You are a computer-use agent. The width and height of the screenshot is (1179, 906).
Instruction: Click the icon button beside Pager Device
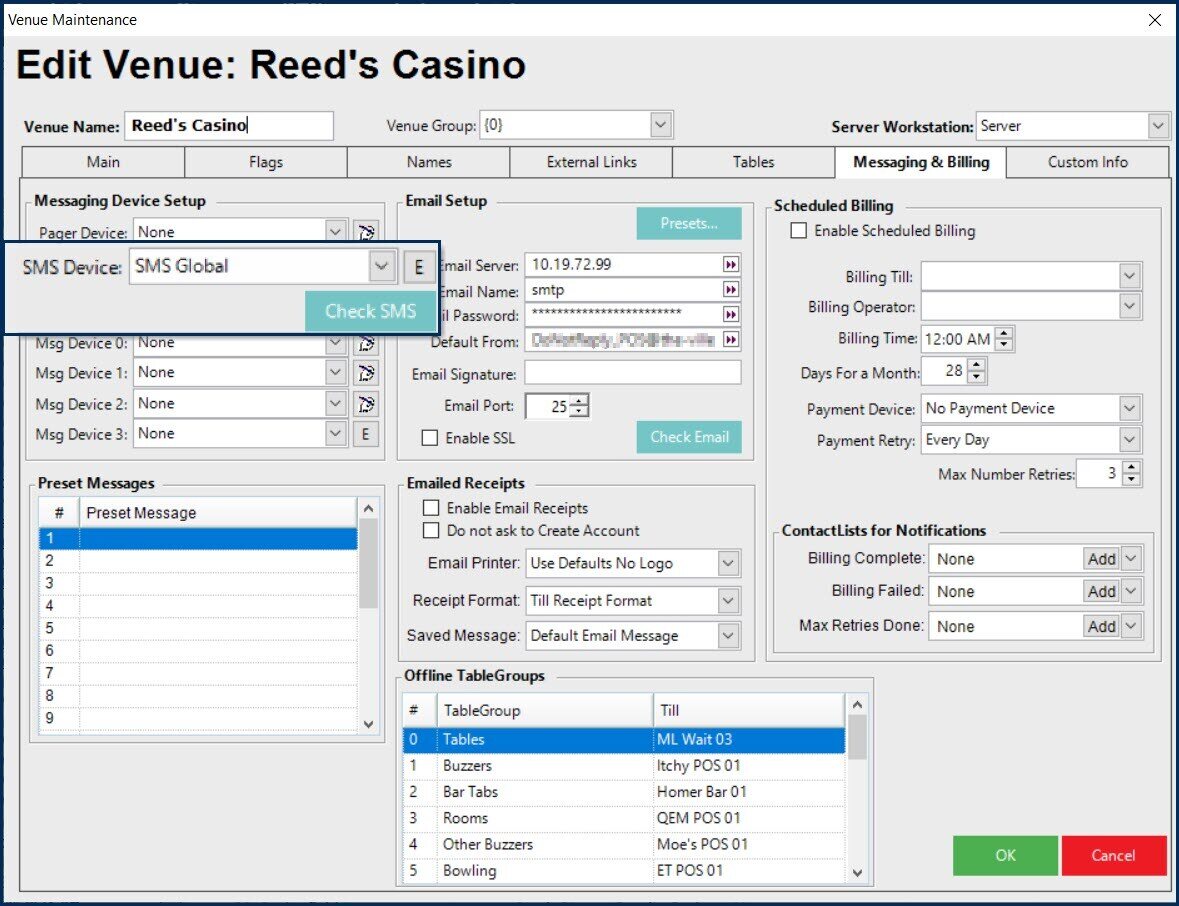point(367,232)
